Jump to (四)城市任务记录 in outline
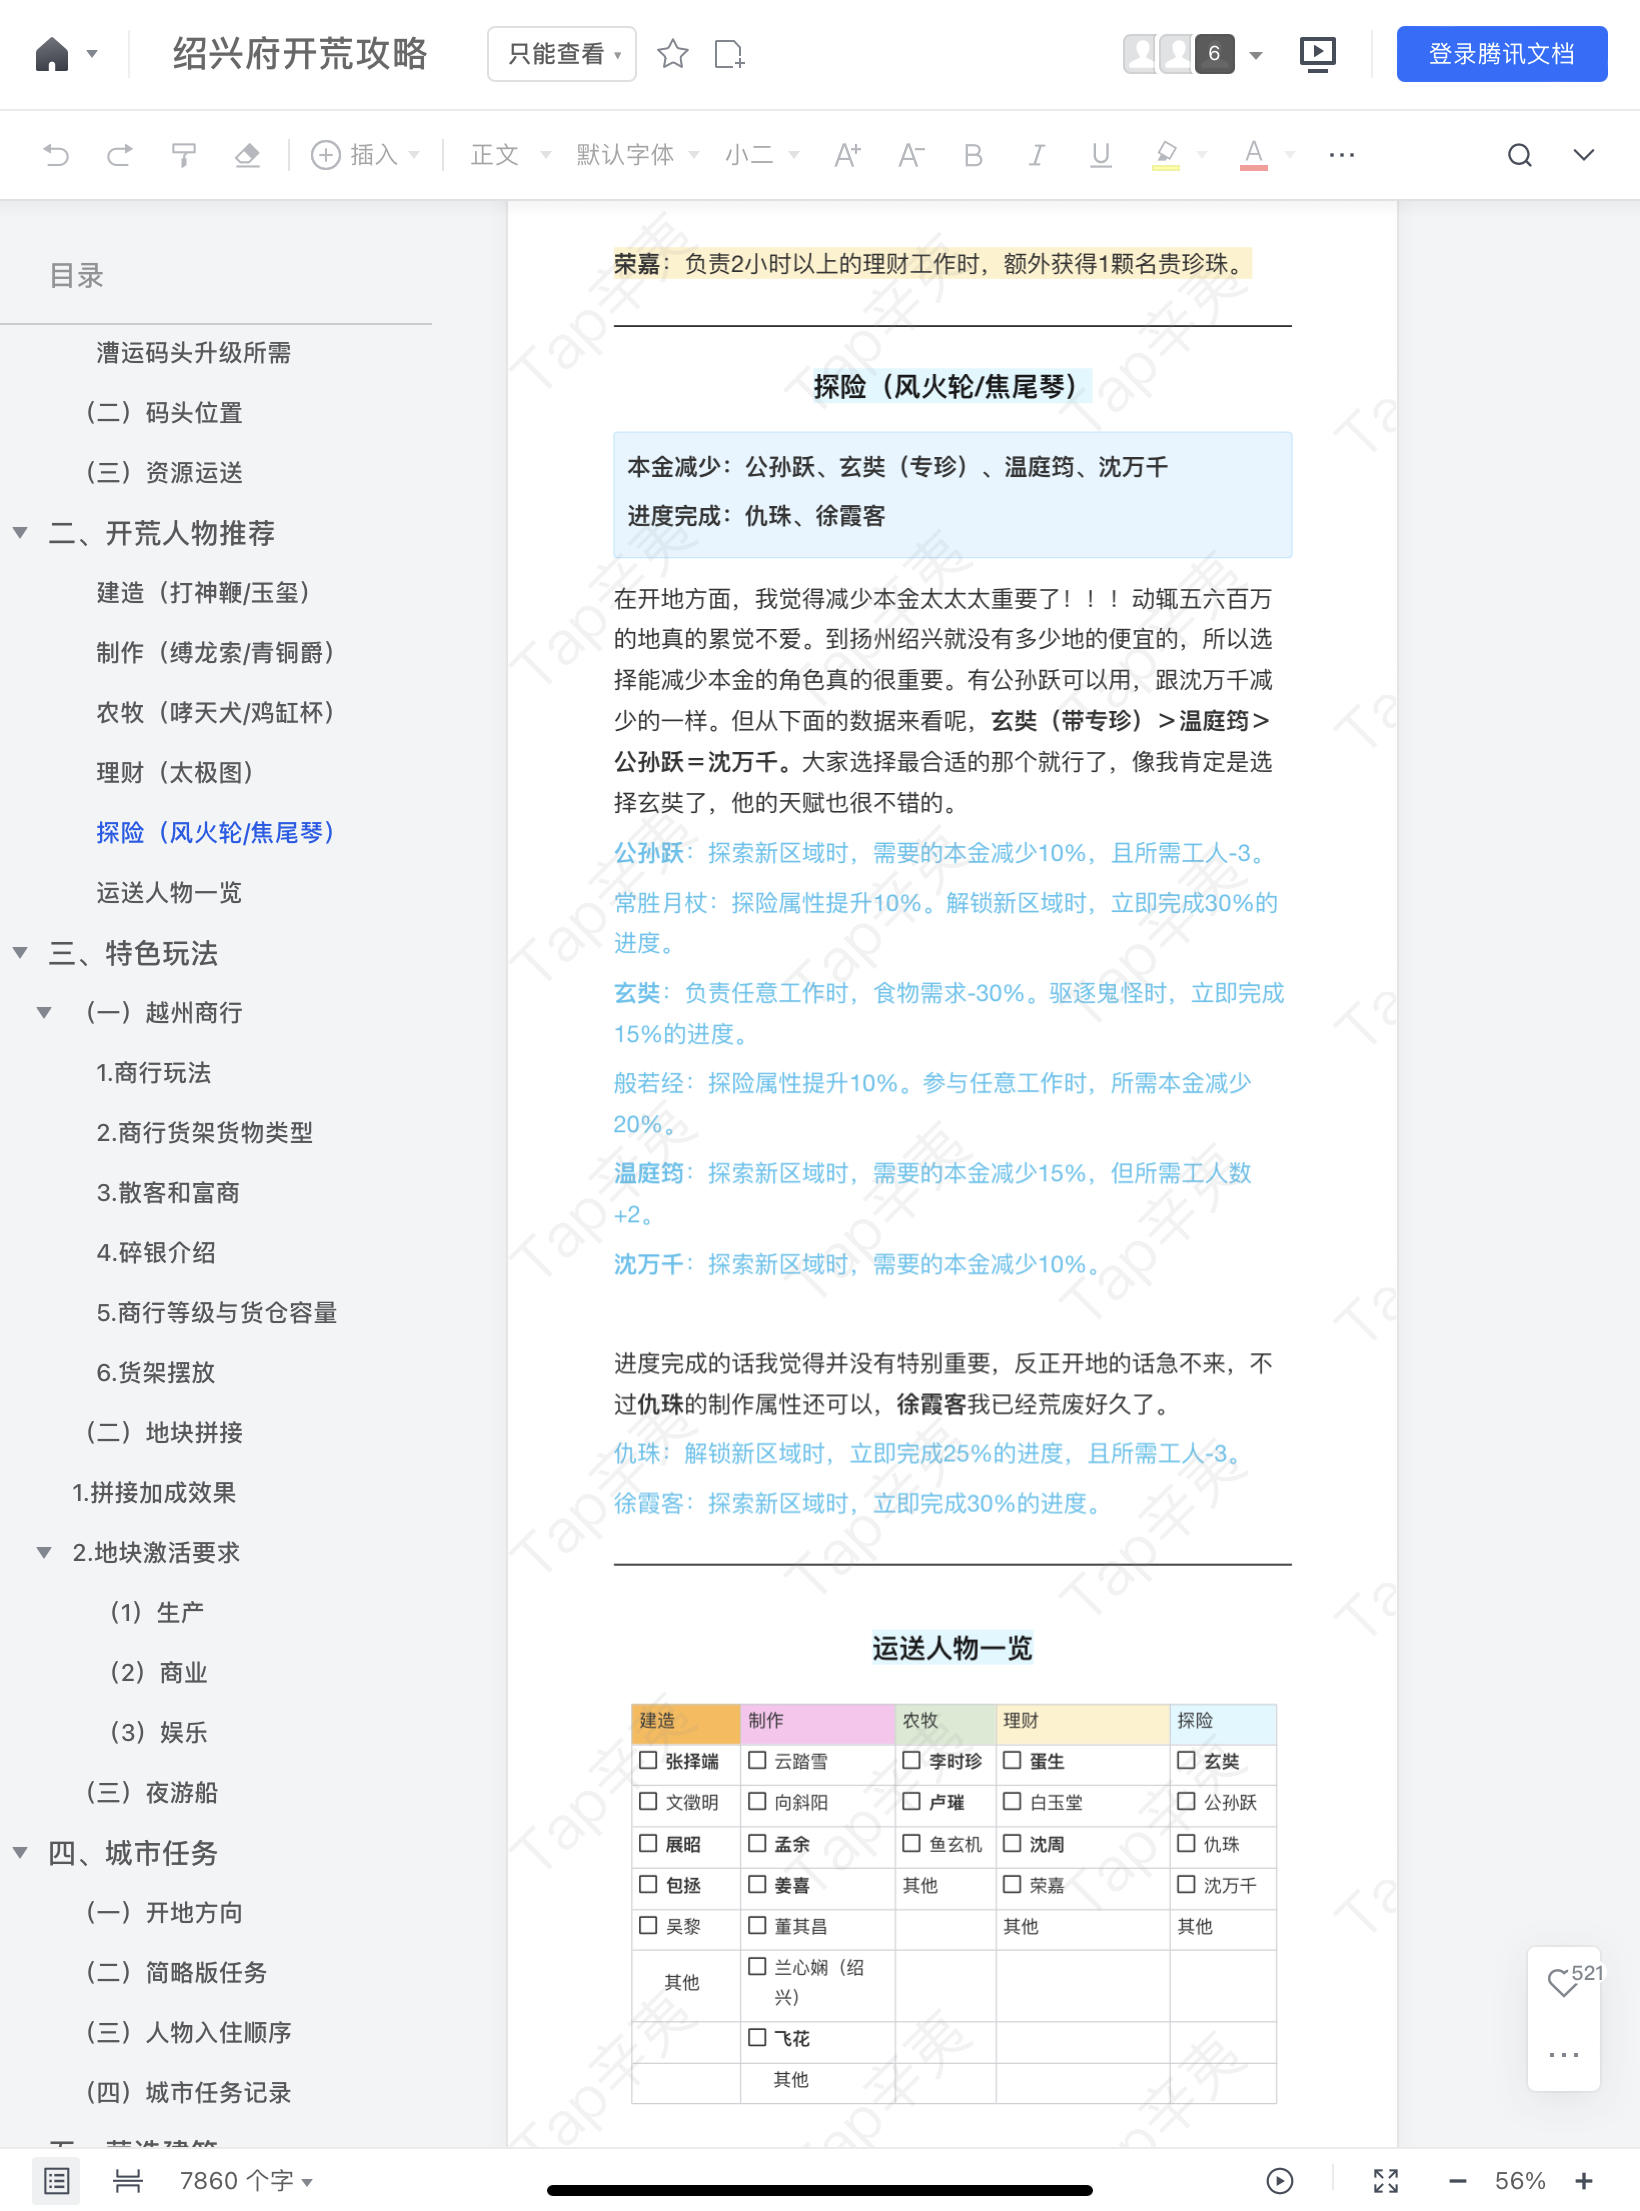 pos(189,2093)
